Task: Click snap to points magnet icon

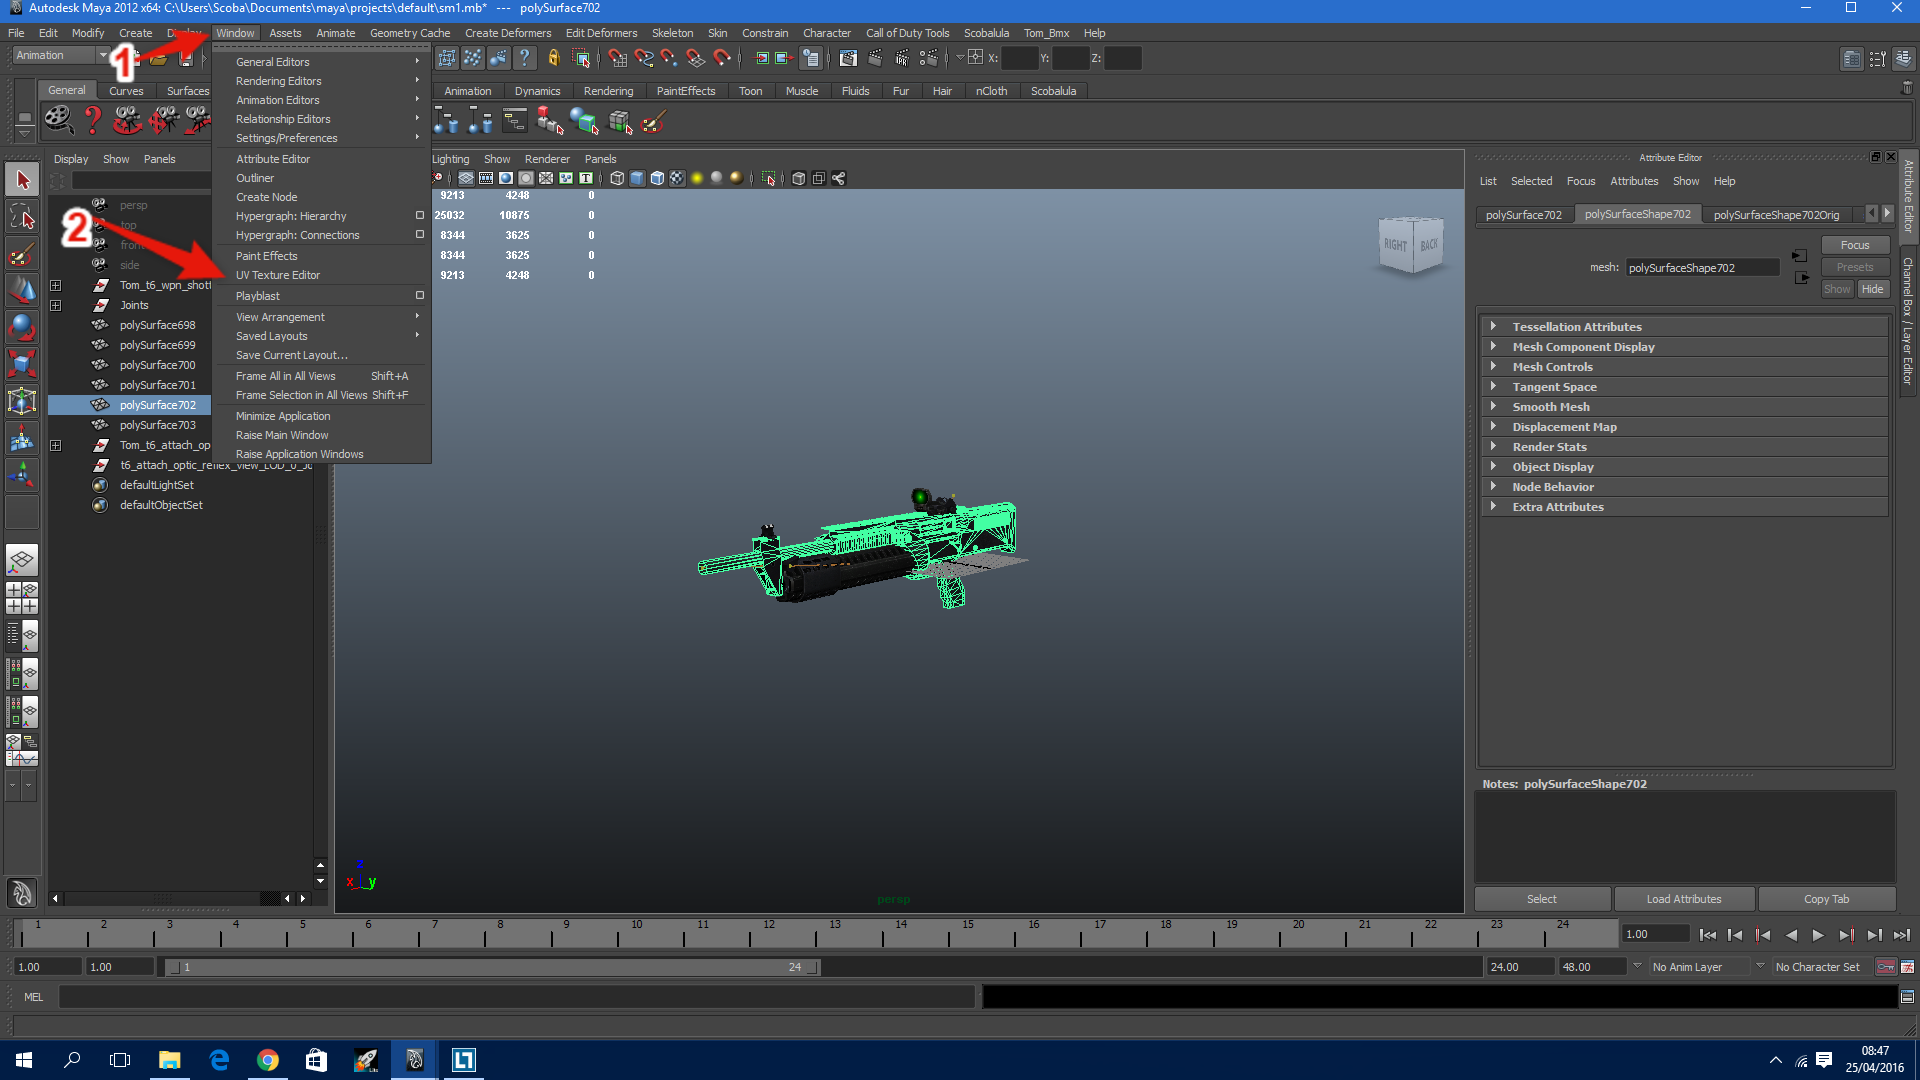Action: pyautogui.click(x=669, y=58)
